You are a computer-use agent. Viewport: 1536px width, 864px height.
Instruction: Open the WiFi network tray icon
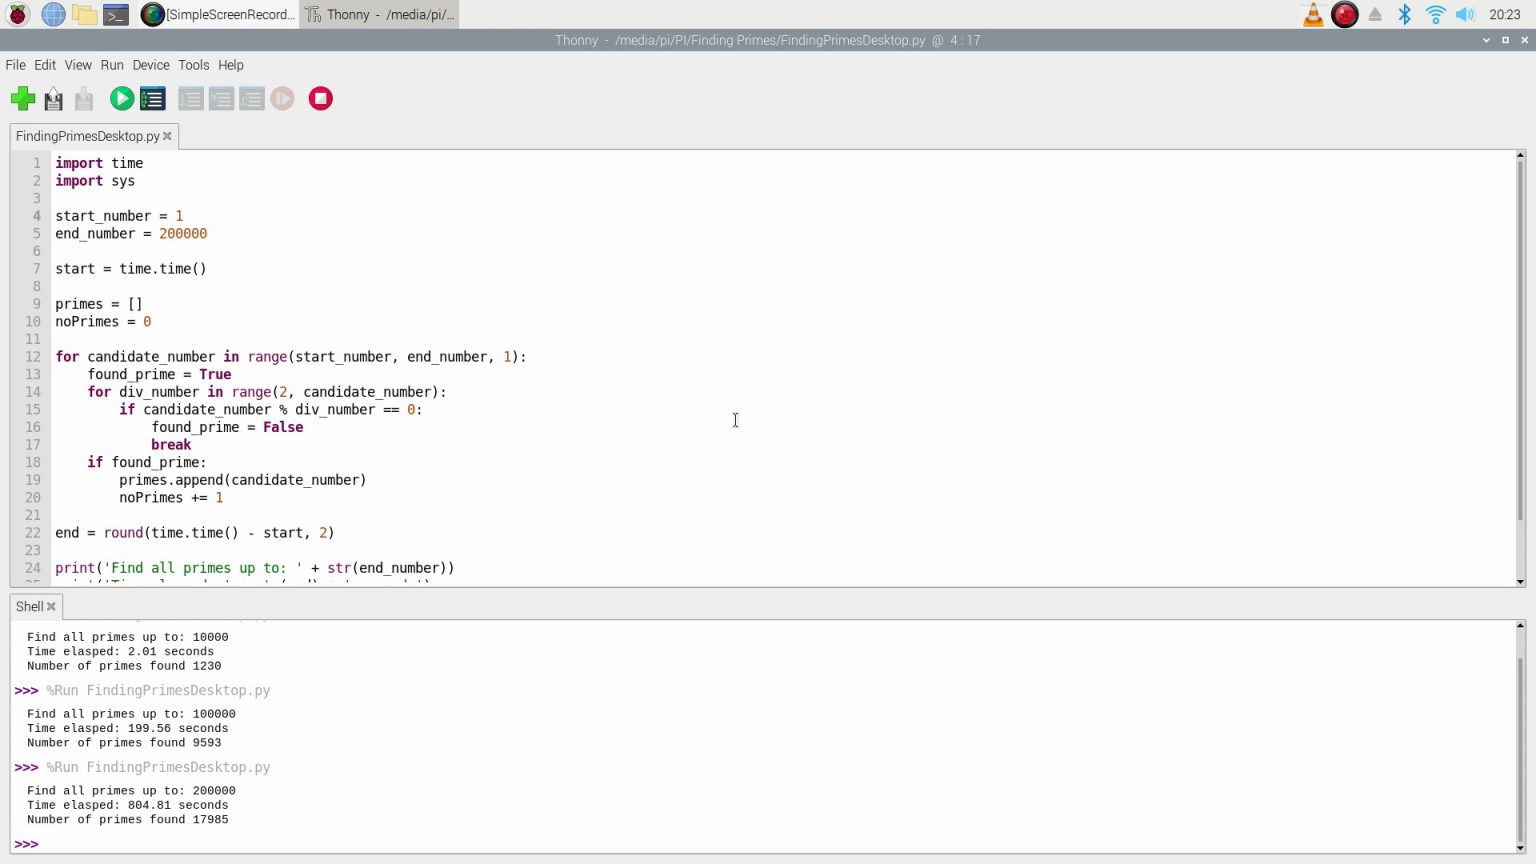1435,15
